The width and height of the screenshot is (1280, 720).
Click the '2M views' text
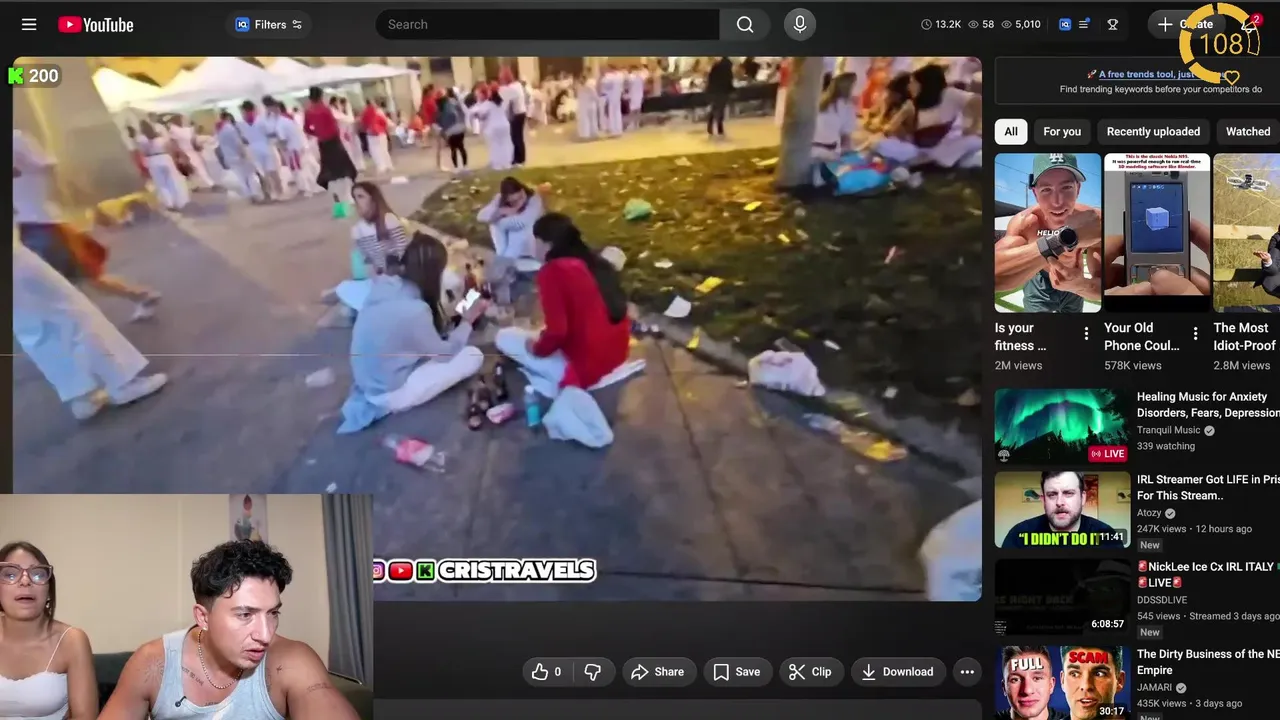(1018, 365)
